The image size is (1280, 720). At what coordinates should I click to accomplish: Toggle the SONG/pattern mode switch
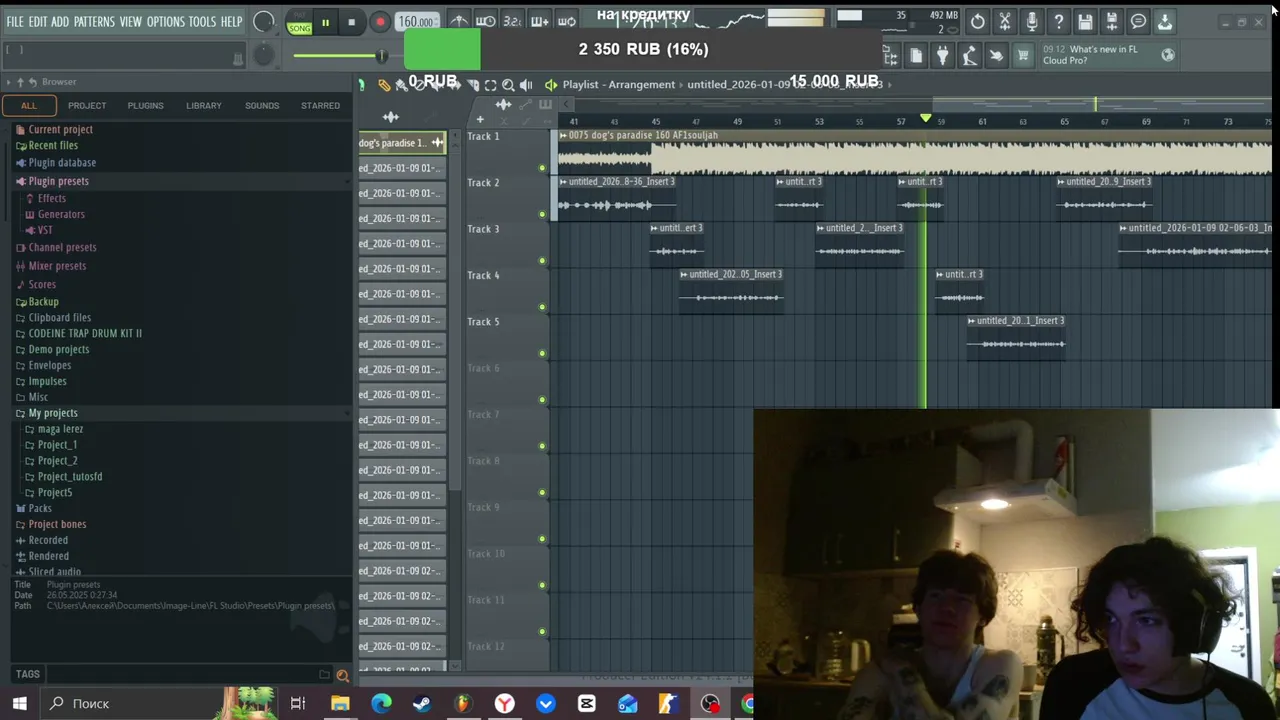[299, 23]
